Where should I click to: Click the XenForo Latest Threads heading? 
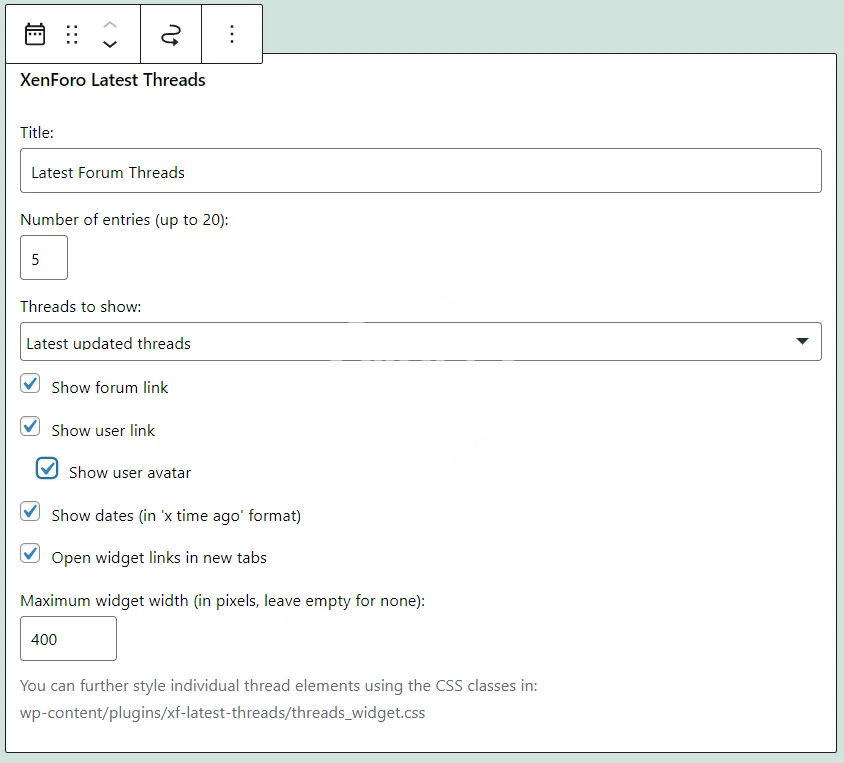point(113,81)
